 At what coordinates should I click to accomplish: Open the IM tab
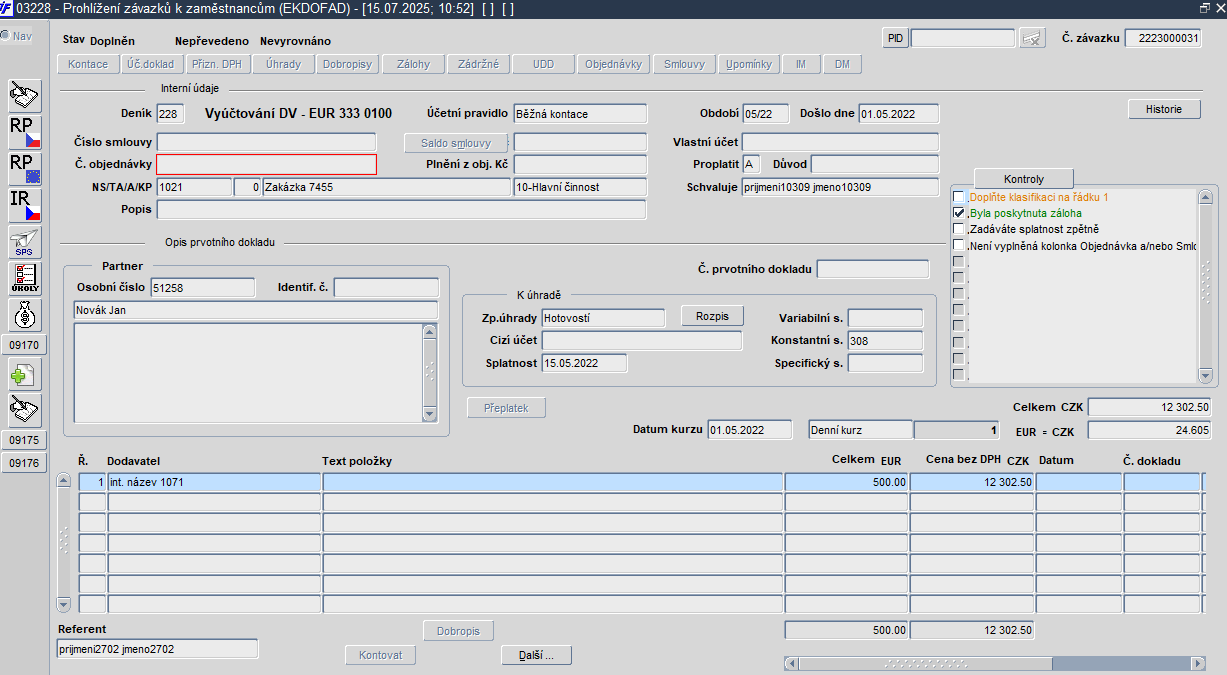801,64
